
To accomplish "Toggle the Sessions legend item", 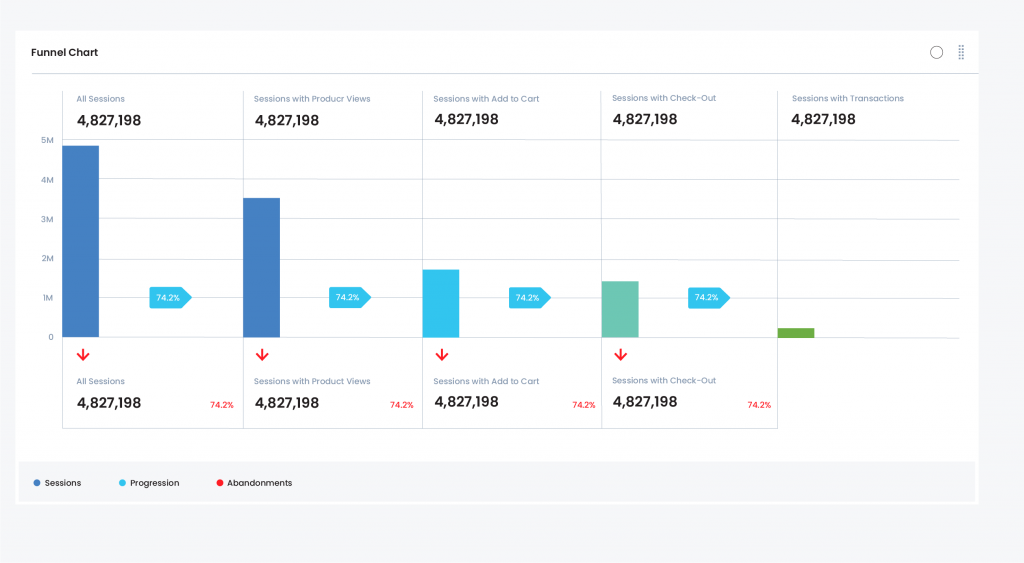I will coord(58,483).
